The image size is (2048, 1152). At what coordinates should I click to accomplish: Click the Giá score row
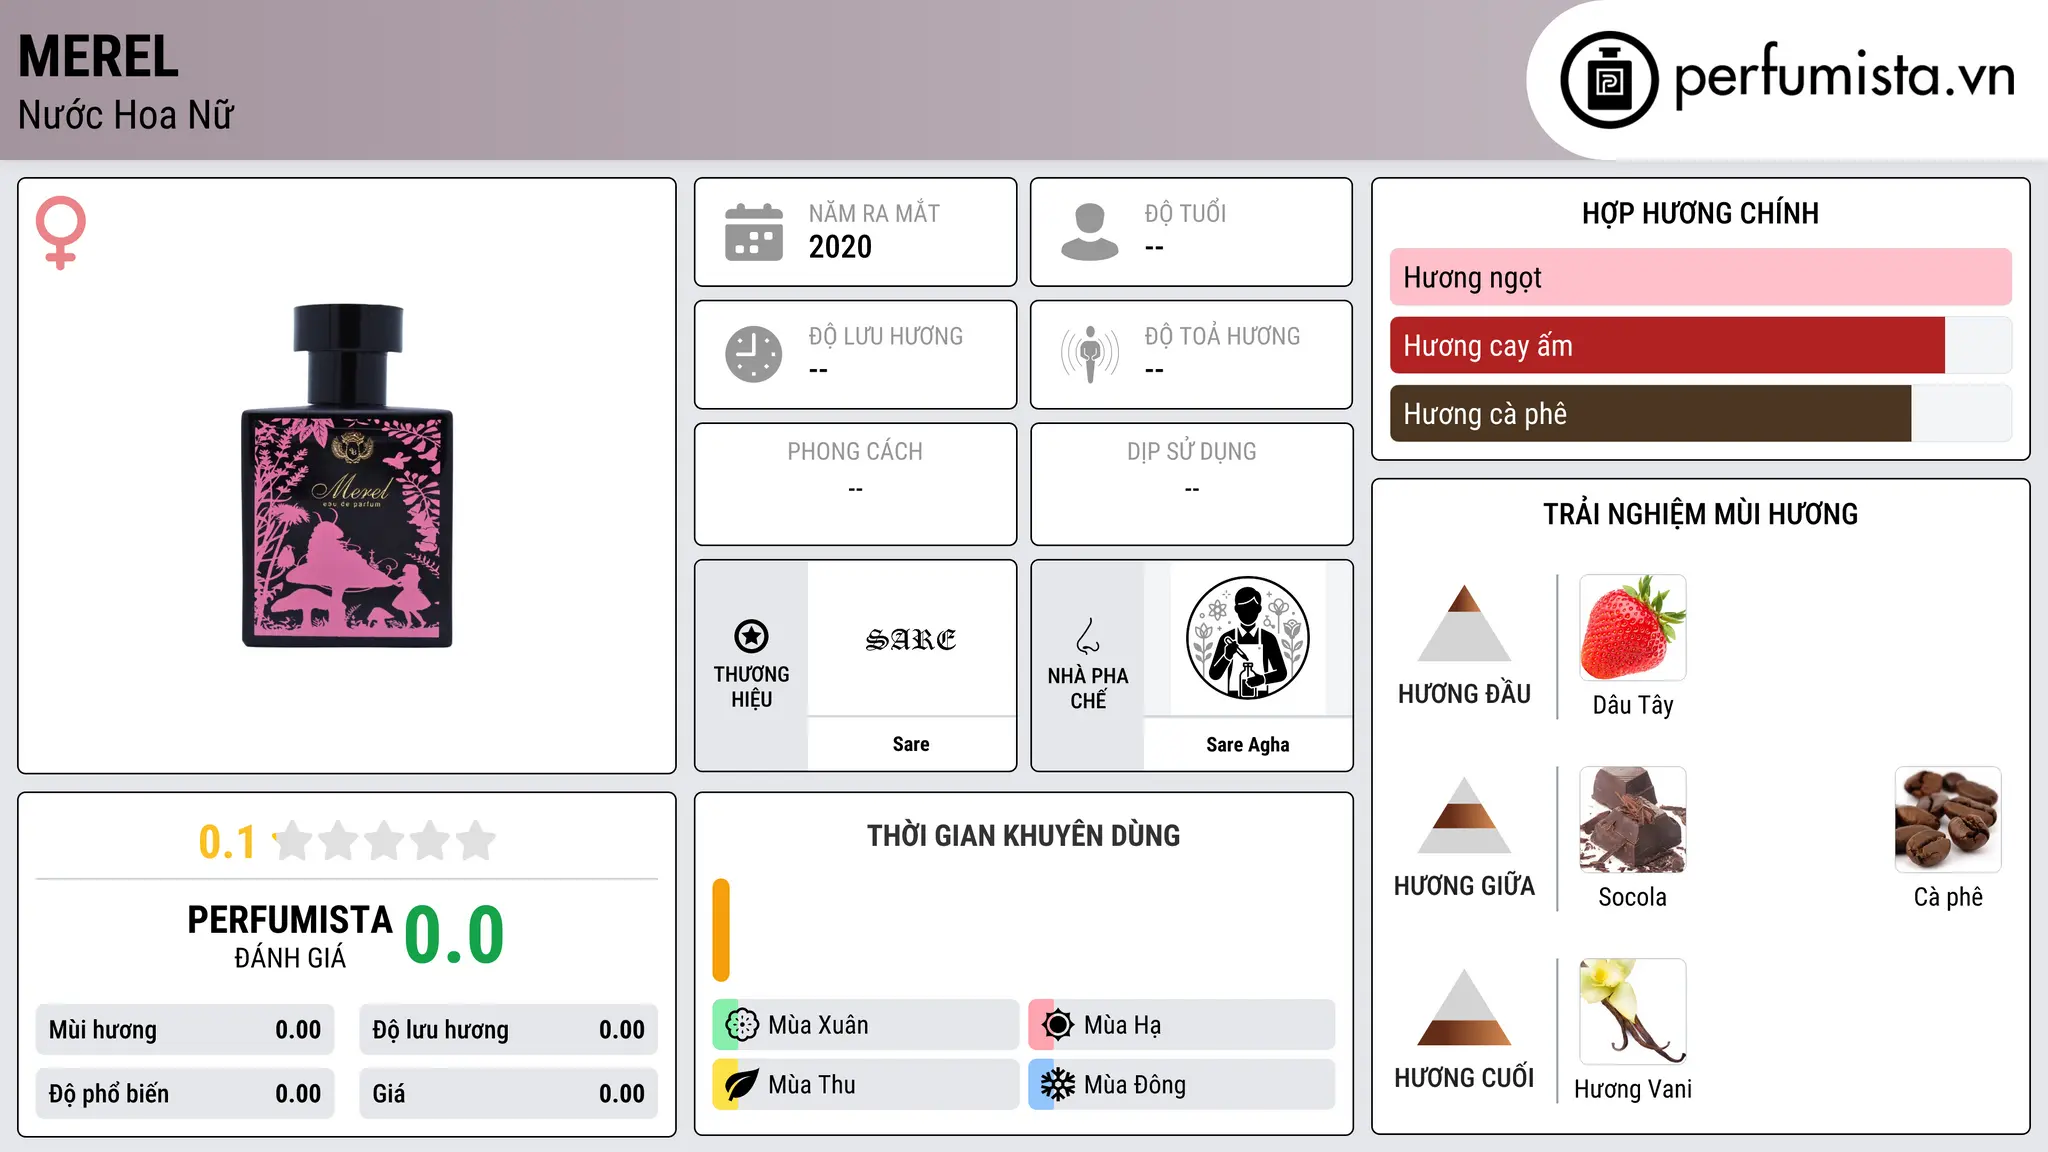tap(509, 1094)
